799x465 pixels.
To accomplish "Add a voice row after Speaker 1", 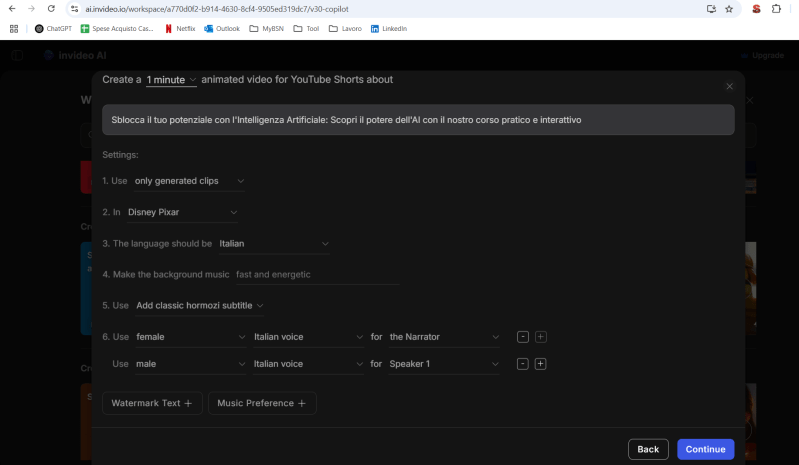I will [540, 363].
